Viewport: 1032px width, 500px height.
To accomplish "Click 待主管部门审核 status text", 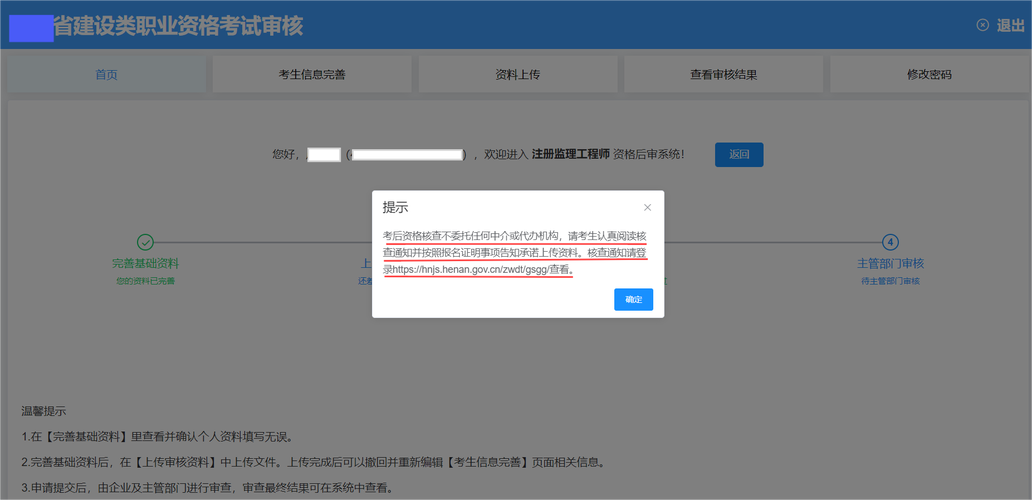I will tap(890, 281).
